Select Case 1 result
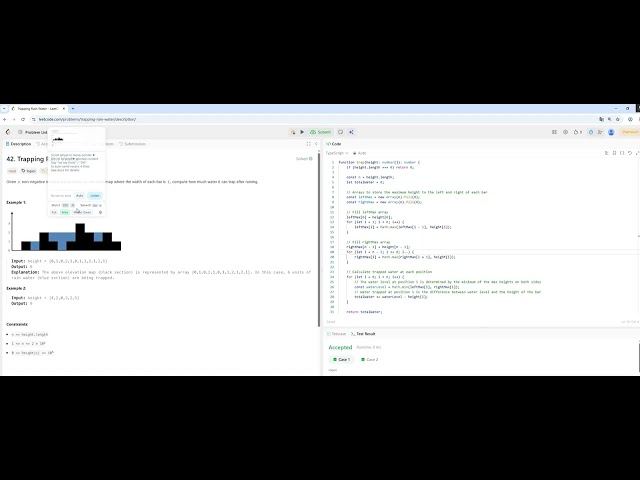640x480 pixels. [x=342, y=360]
